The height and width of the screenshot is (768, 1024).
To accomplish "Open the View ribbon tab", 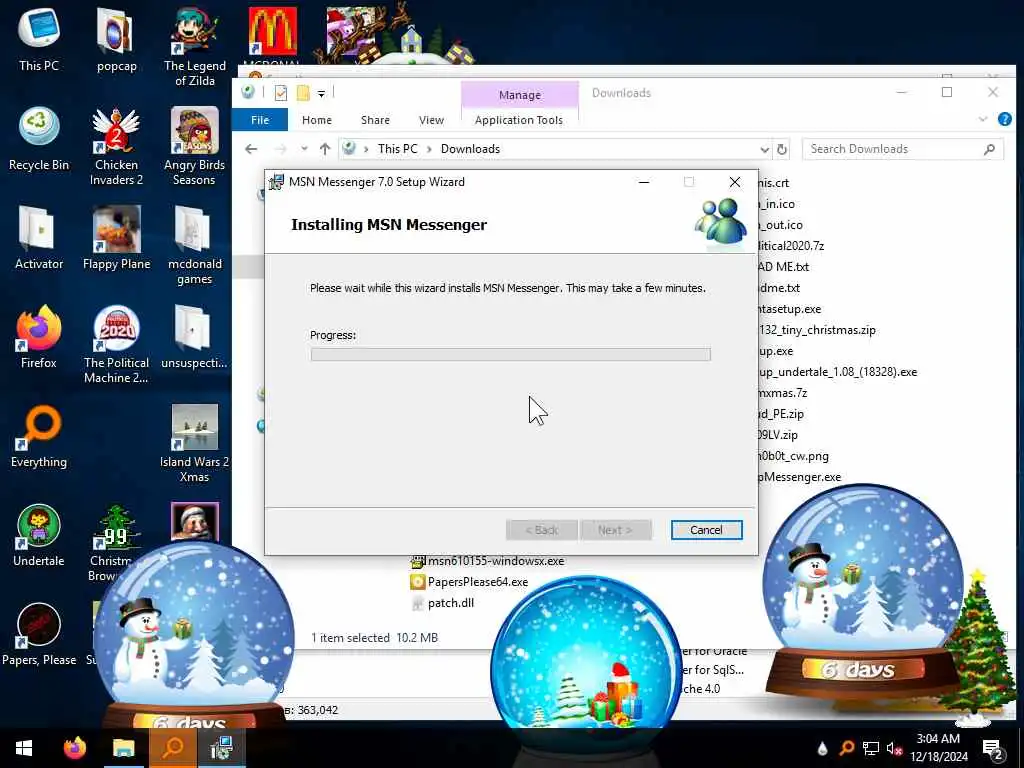I will (x=431, y=120).
